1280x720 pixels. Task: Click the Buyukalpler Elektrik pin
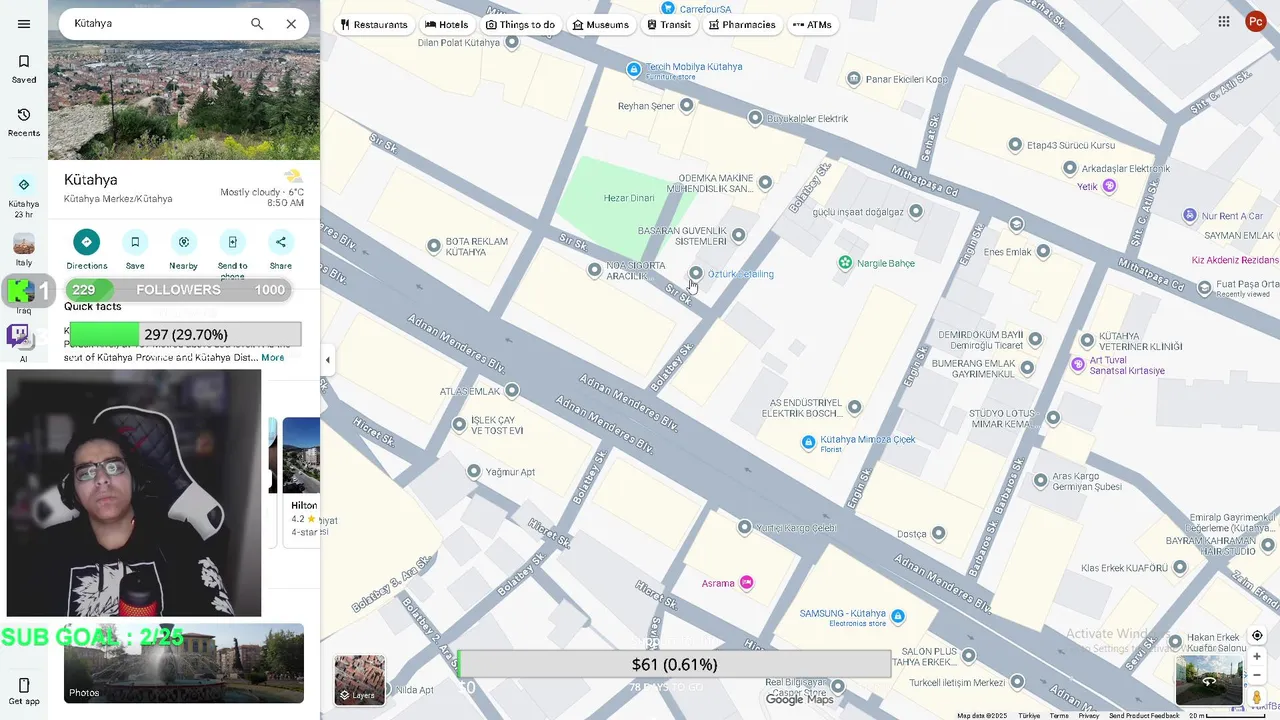(x=755, y=118)
